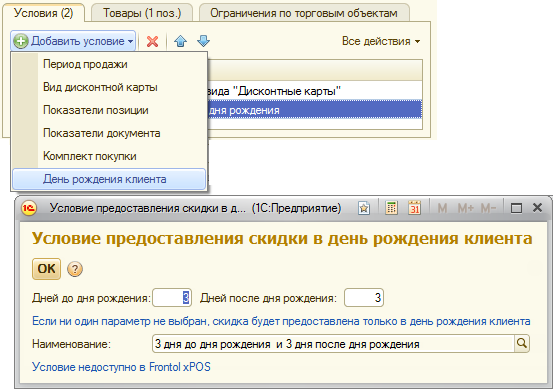This screenshot has width=553, height=389.
Task: Click the Дней после дня рождения field
Action: click(x=364, y=298)
